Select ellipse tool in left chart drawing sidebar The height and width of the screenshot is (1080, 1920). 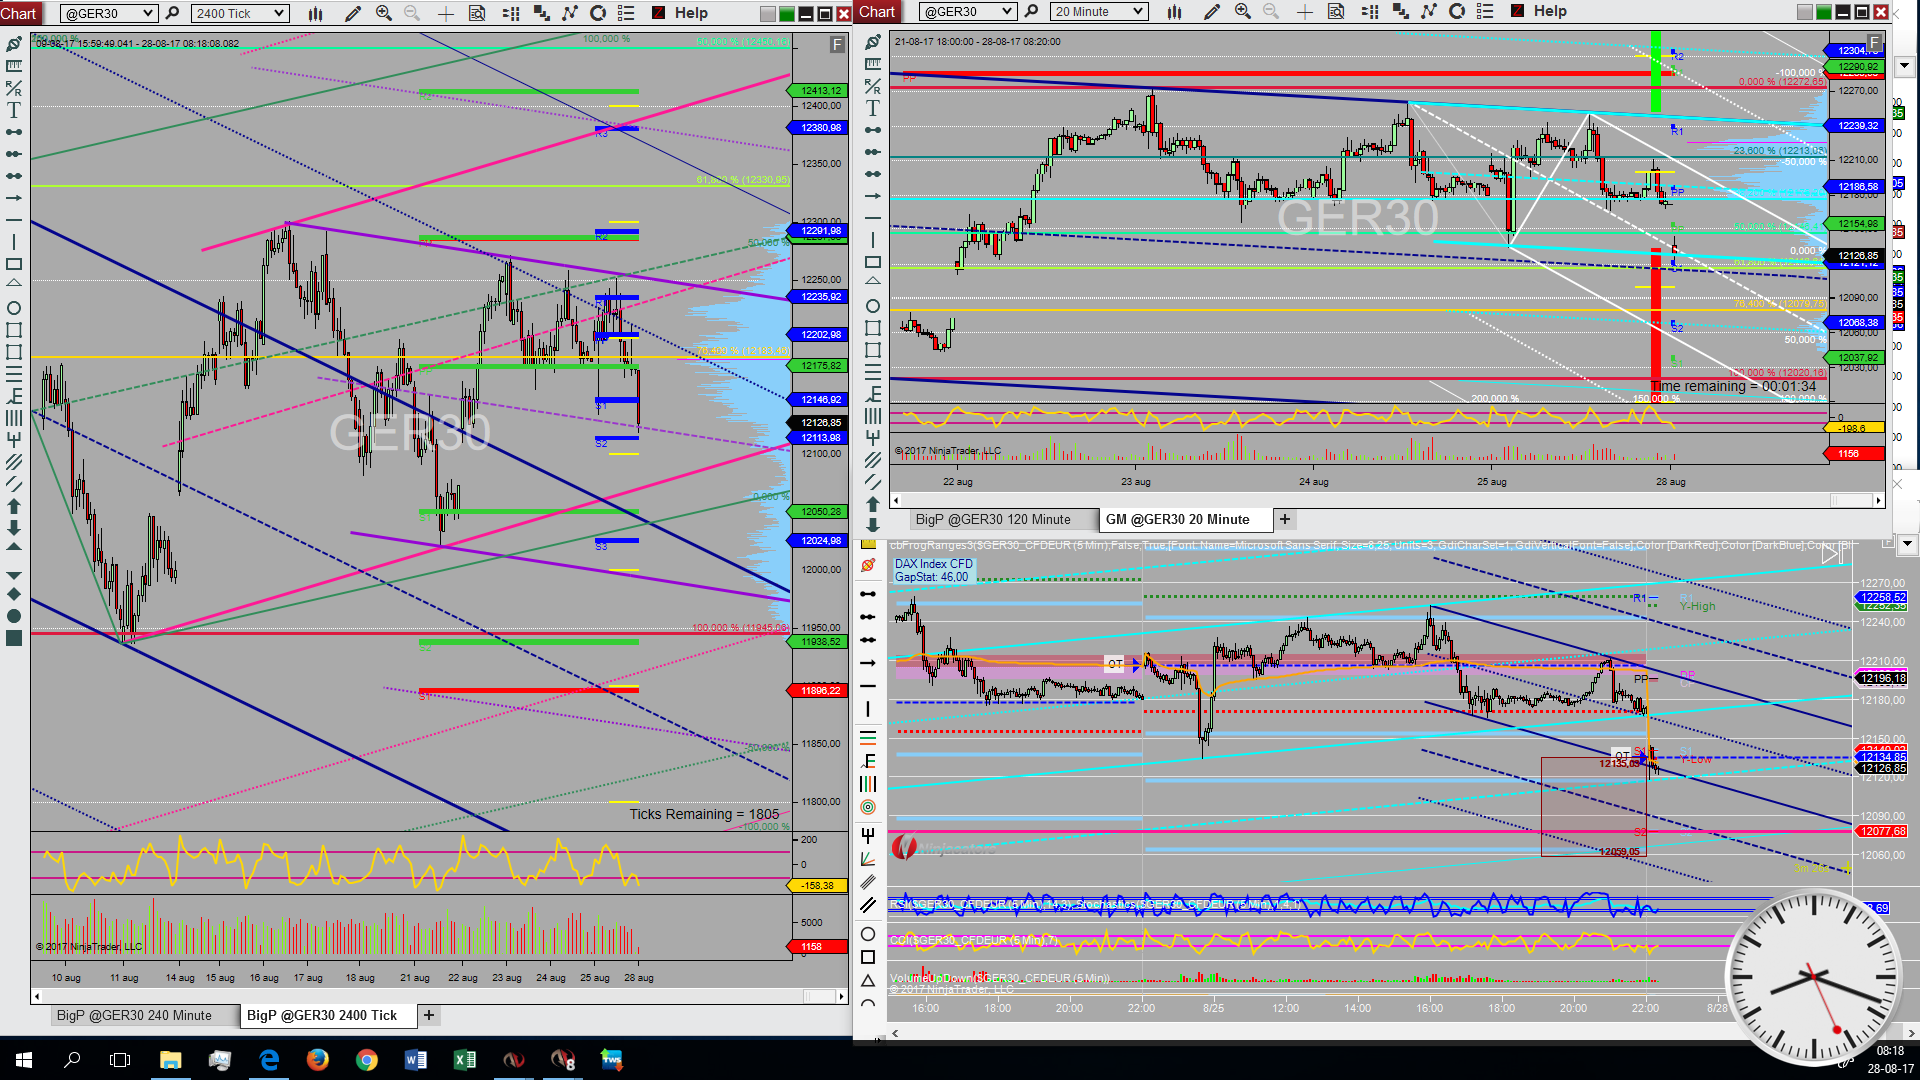point(14,308)
